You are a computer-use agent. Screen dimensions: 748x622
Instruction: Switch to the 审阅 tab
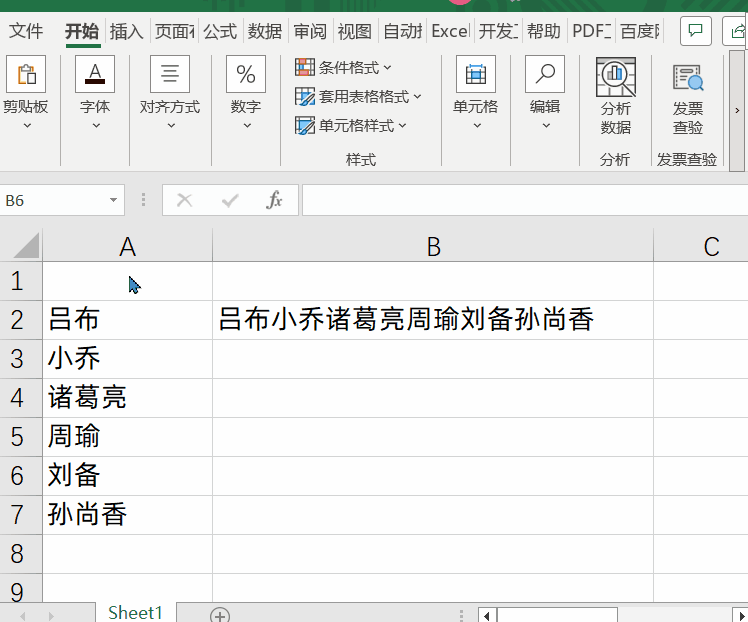pyautogui.click(x=310, y=31)
